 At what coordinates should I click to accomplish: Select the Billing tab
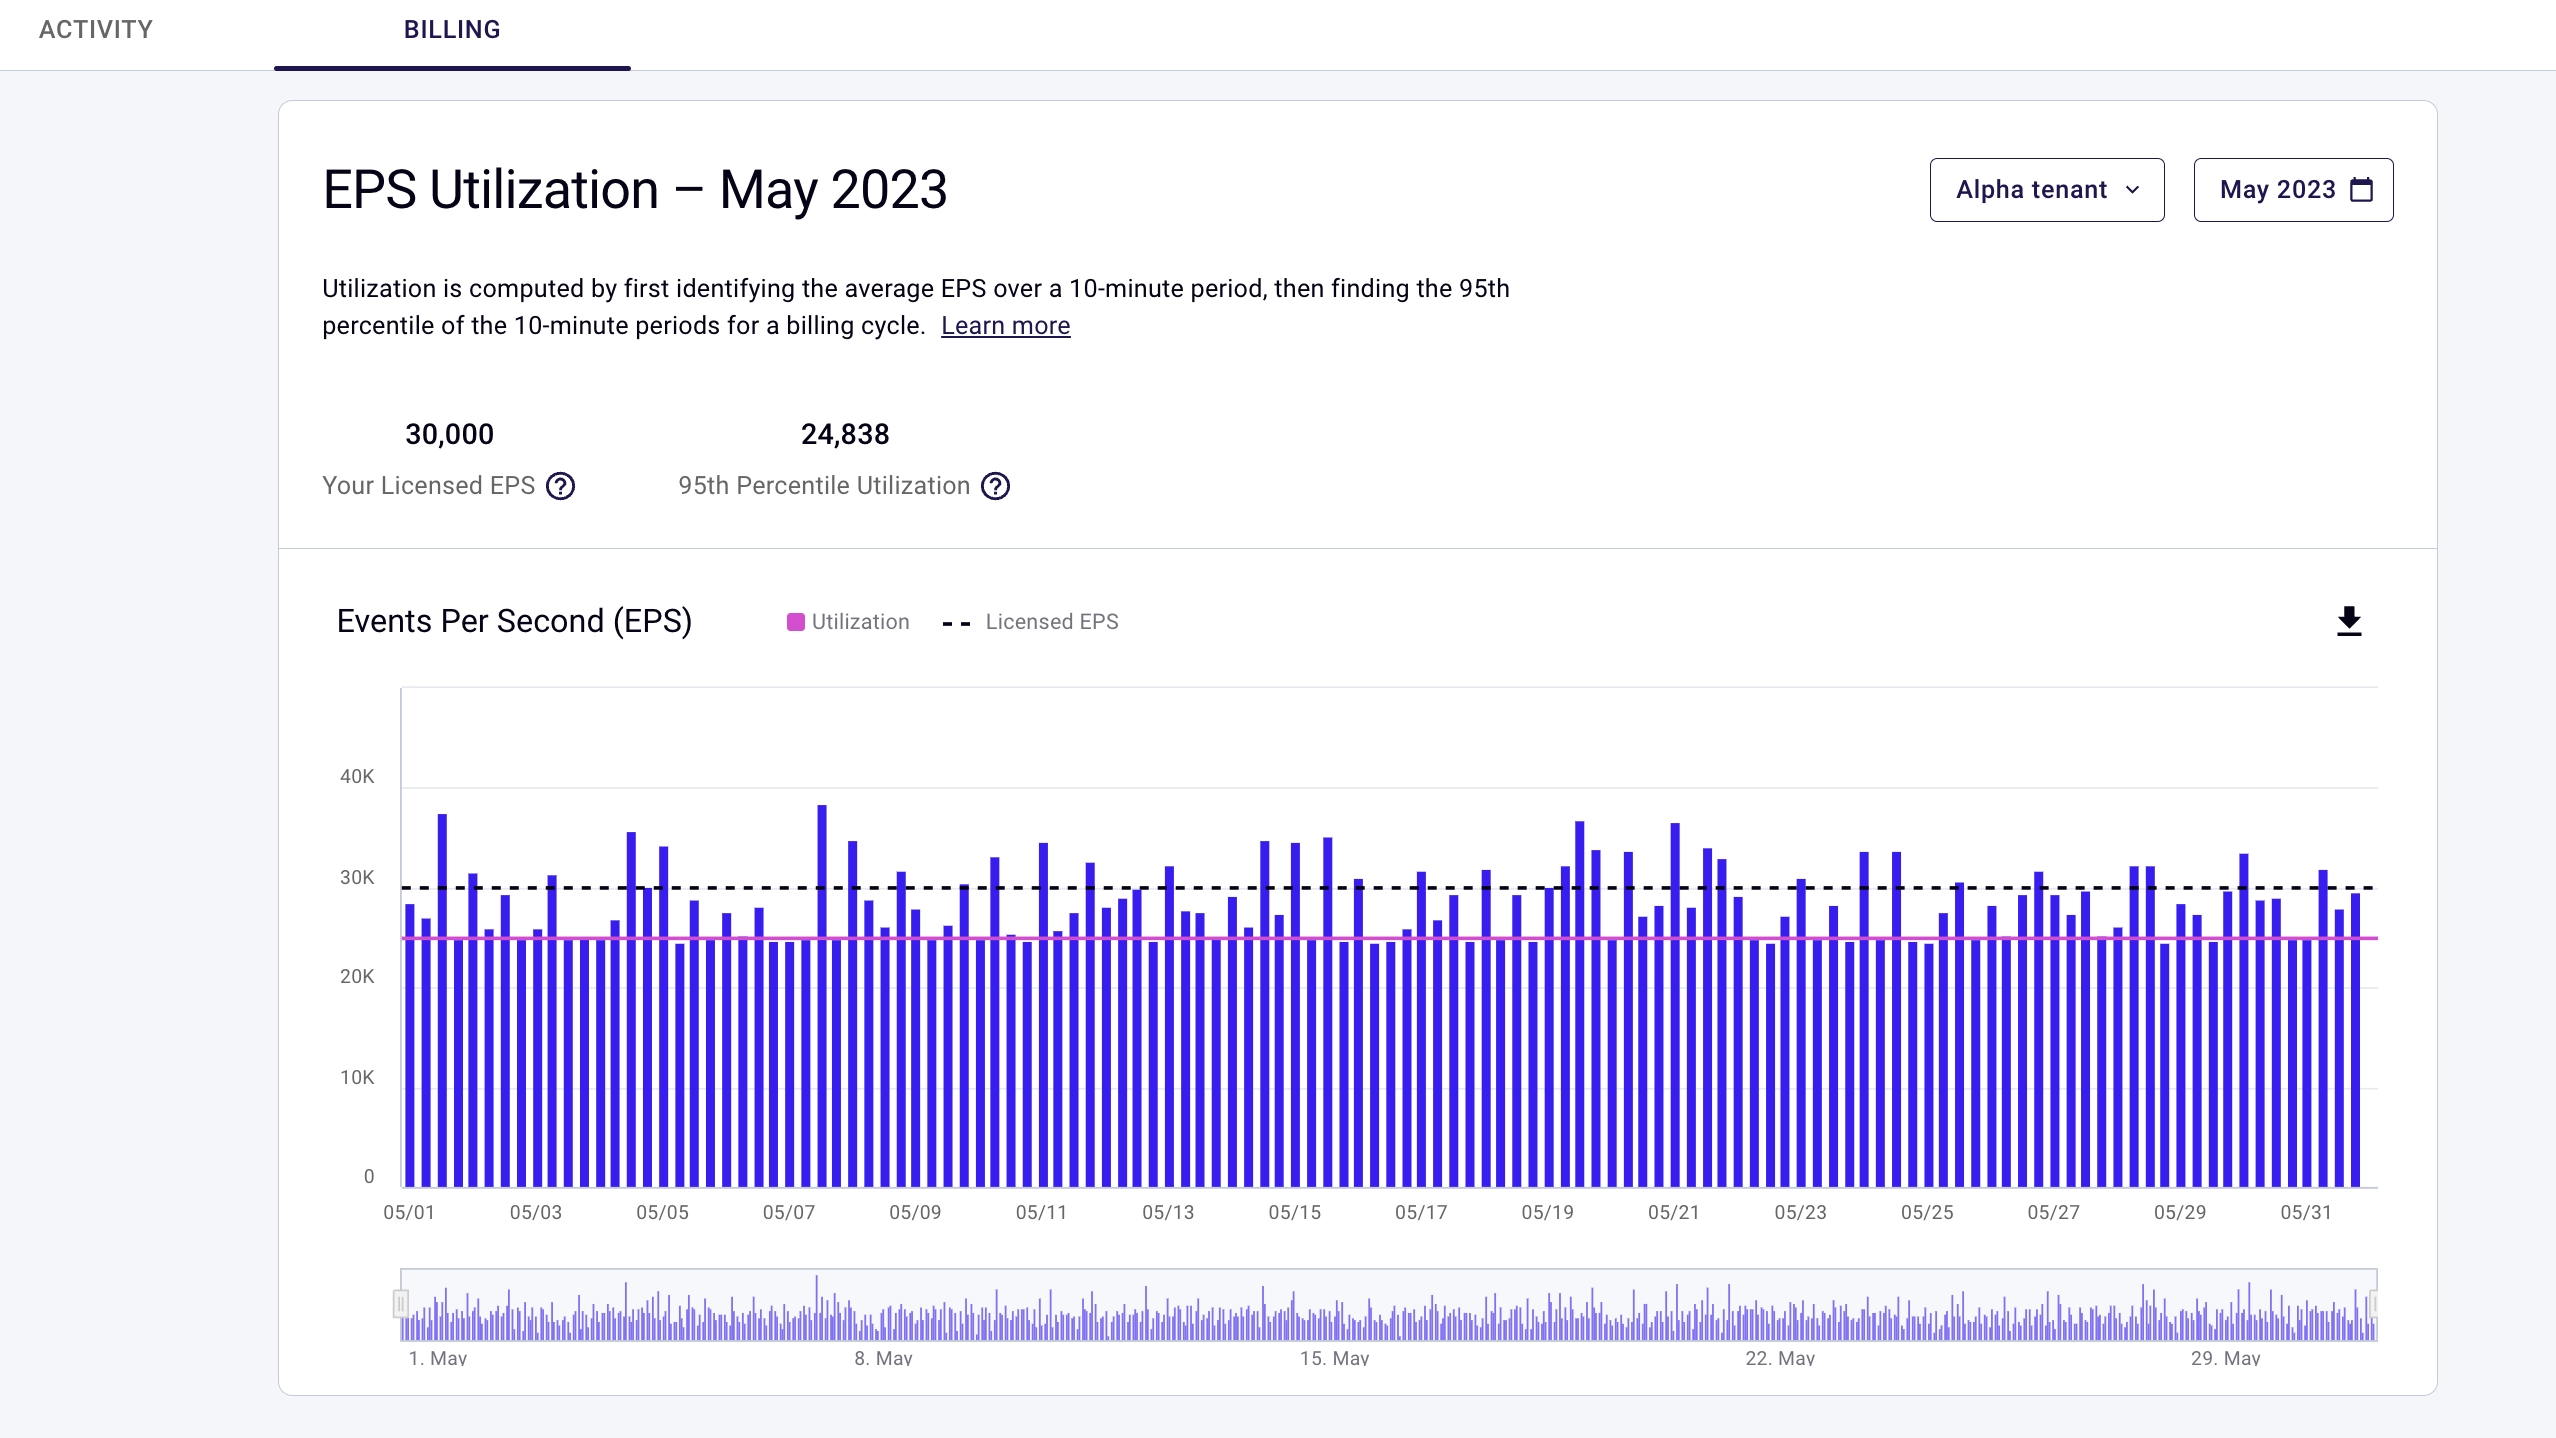coord(452,30)
